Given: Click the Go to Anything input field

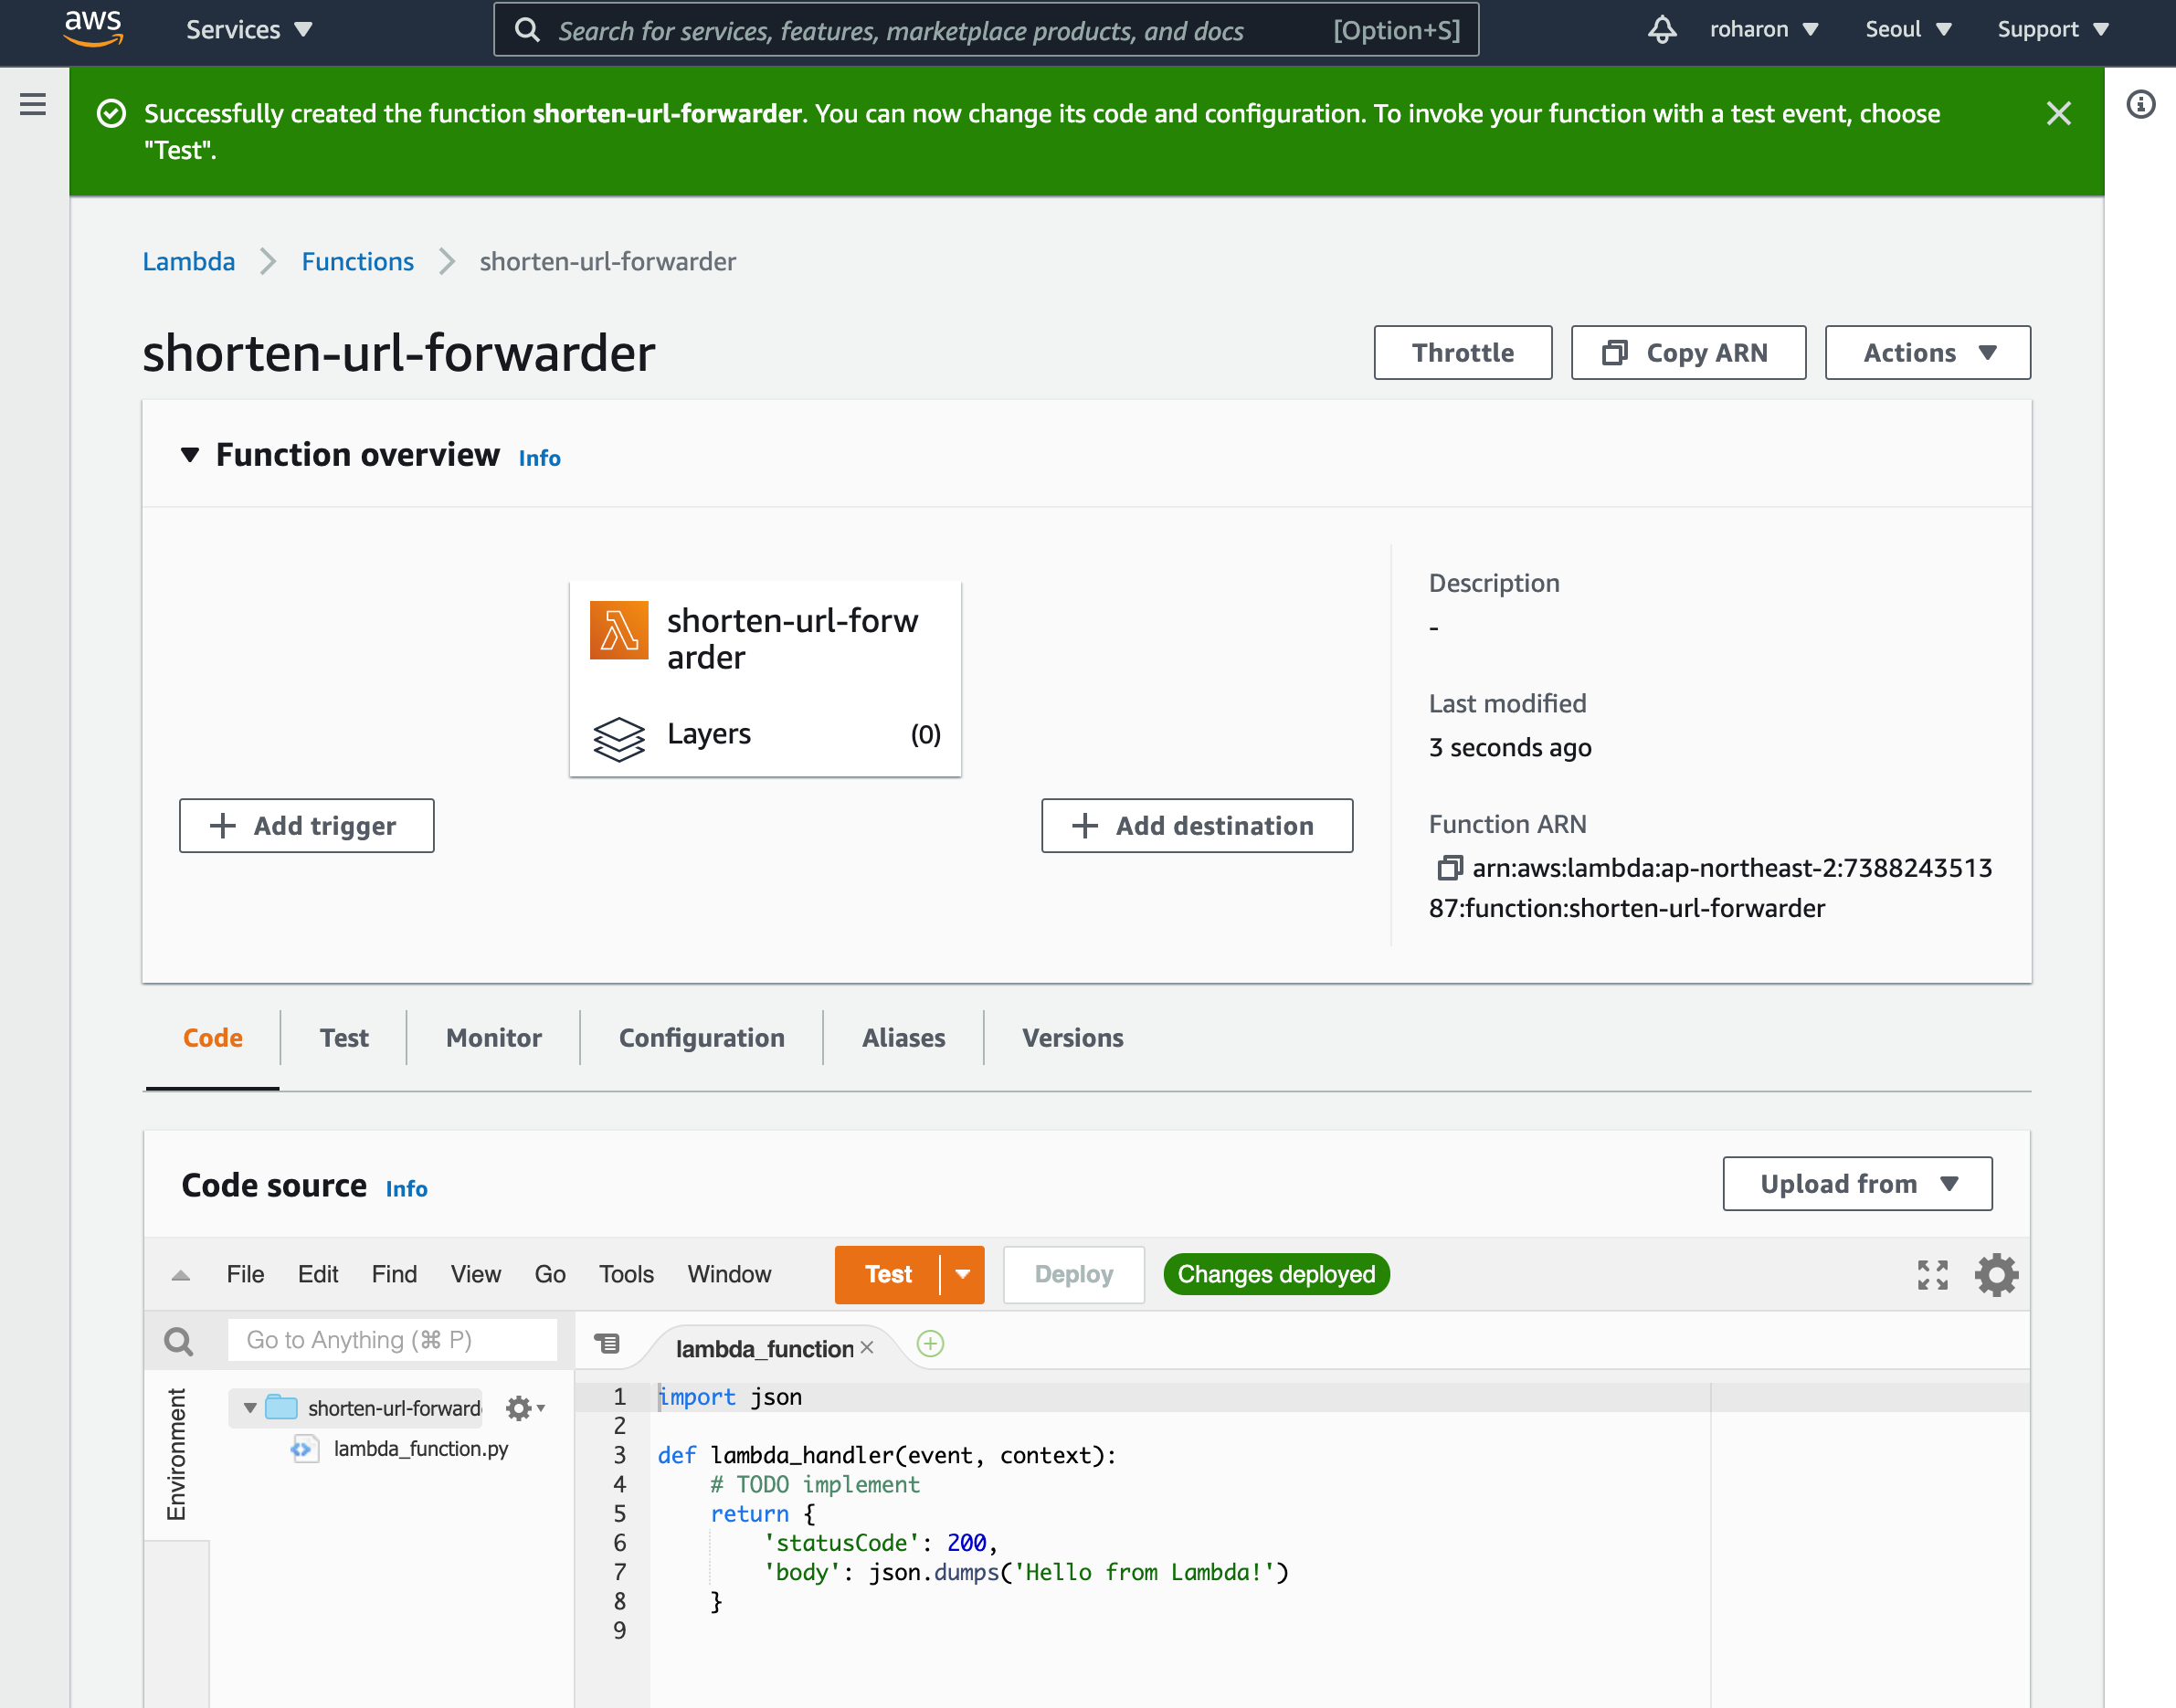Looking at the screenshot, I should (x=392, y=1340).
